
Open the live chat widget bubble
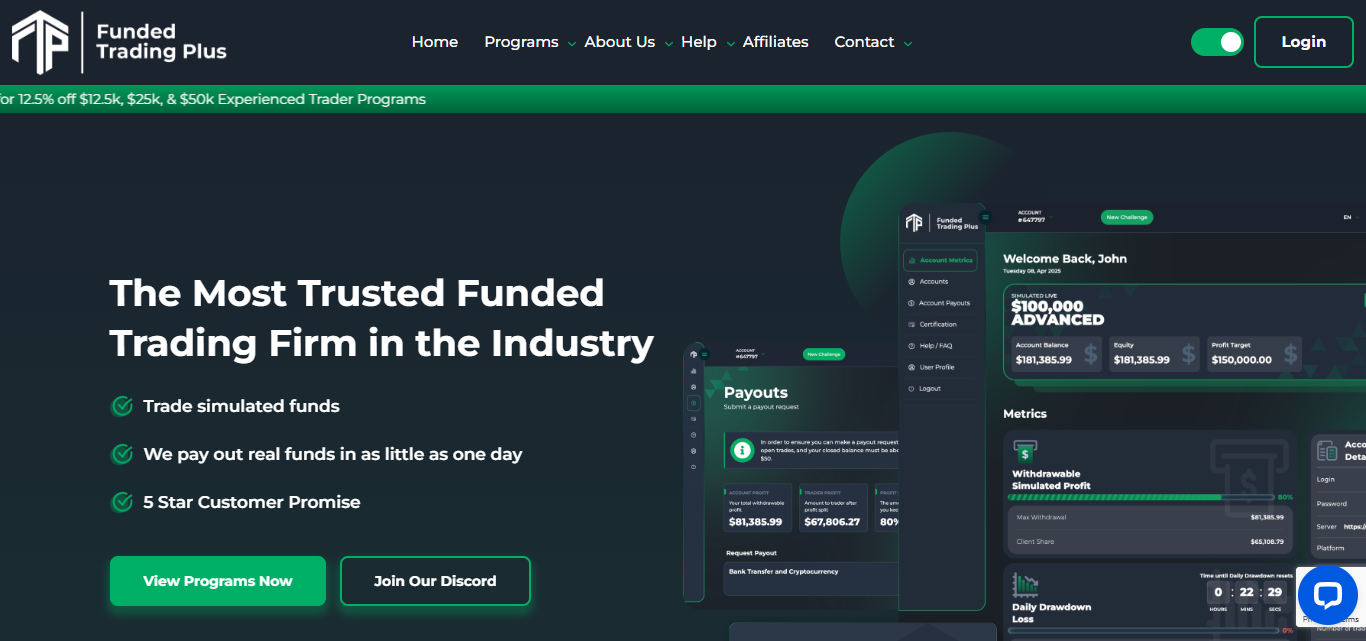[x=1327, y=596]
